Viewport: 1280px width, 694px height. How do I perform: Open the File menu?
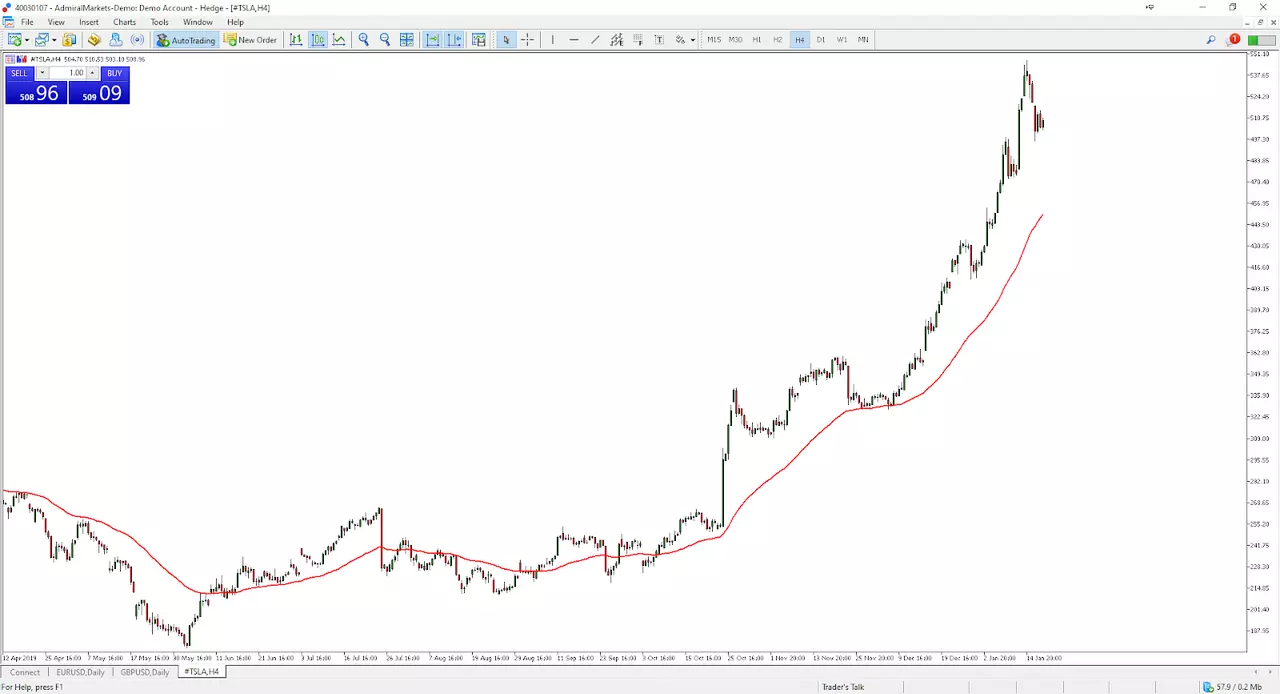(x=27, y=22)
